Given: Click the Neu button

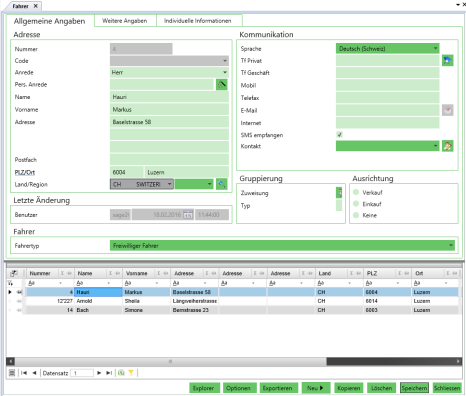Looking at the screenshot, I should (x=315, y=388).
